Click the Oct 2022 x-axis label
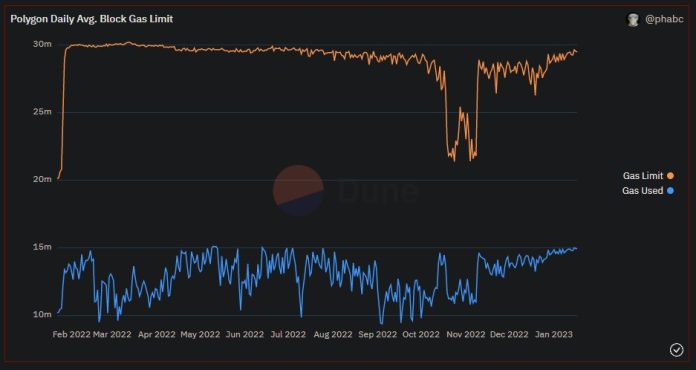The height and width of the screenshot is (370, 696). tap(421, 335)
